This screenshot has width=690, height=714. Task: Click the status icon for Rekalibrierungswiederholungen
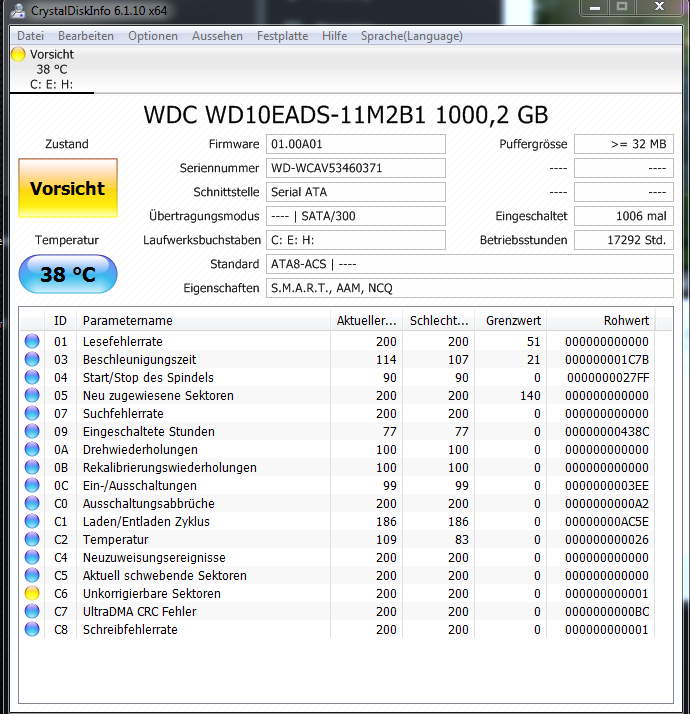[x=32, y=467]
